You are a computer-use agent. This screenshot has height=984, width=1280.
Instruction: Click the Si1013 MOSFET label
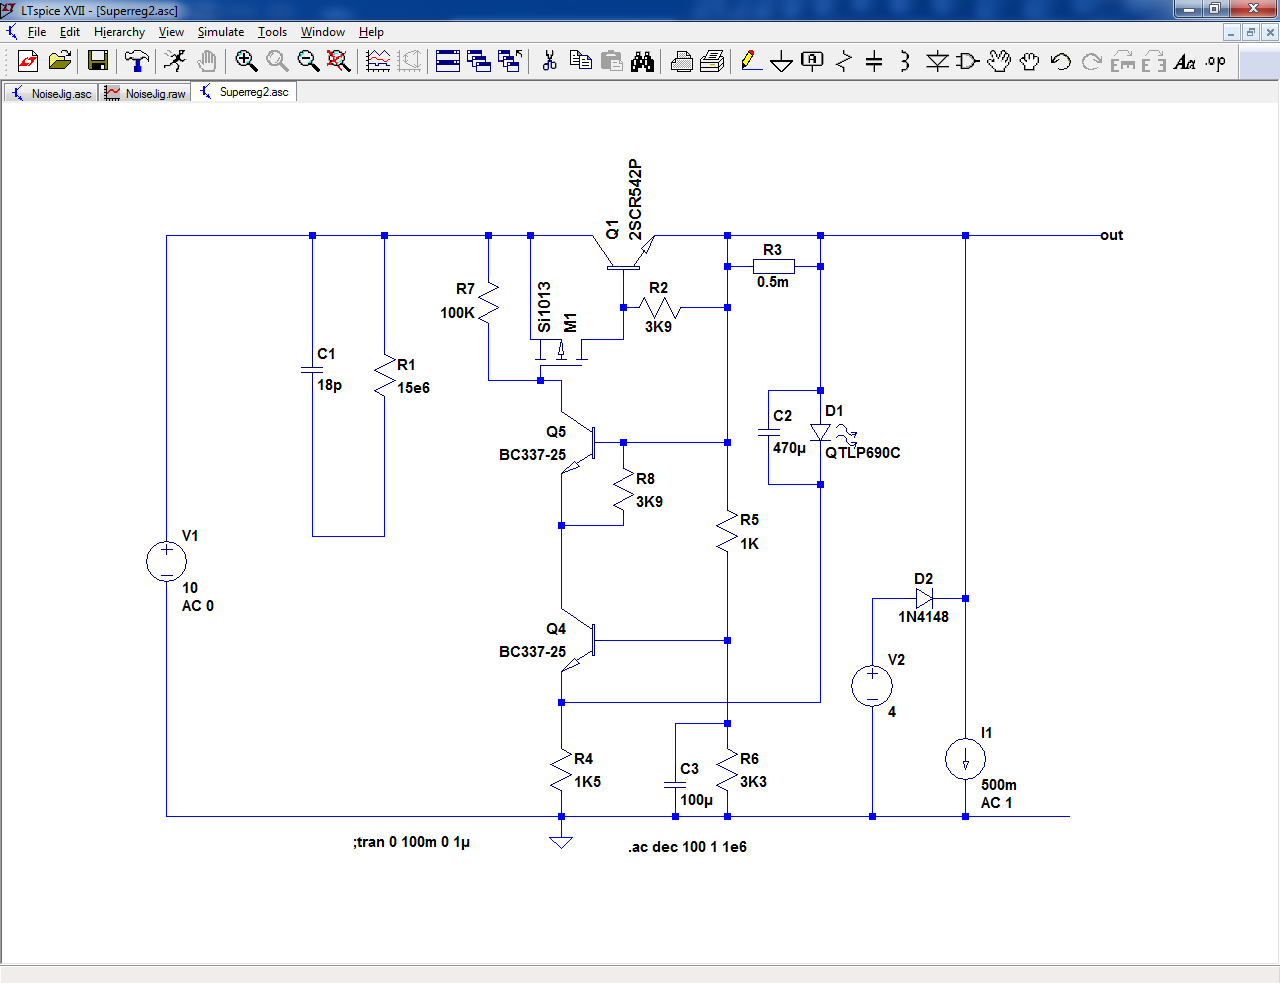(544, 307)
